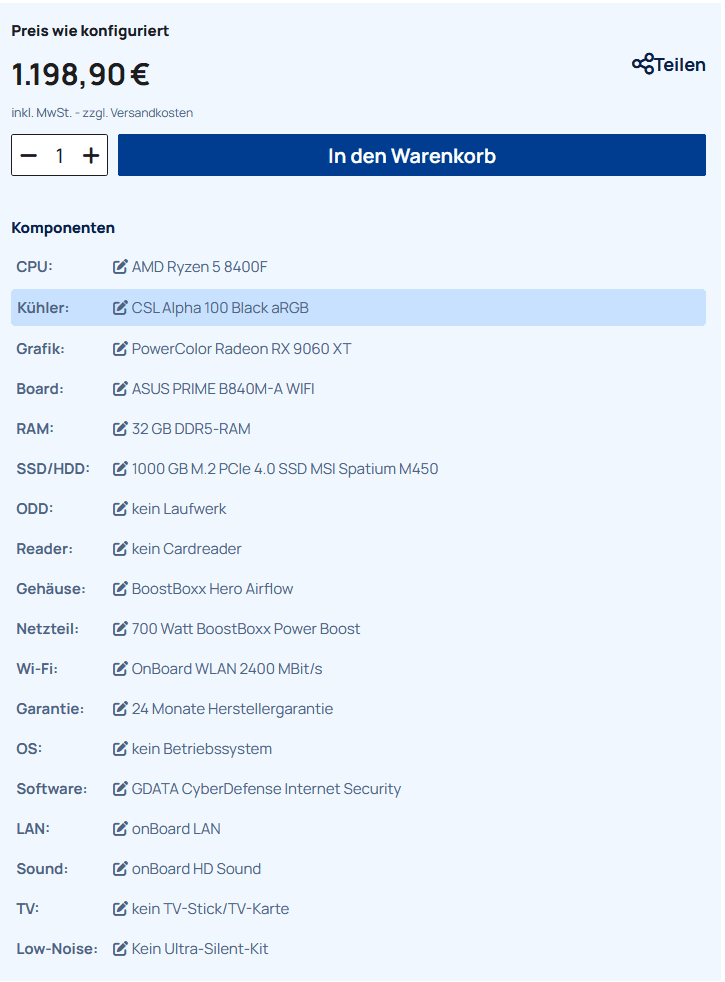
Task: Click the edit icon for 700 Watt BoostBoxx Power Boost
Action: (x=120, y=628)
